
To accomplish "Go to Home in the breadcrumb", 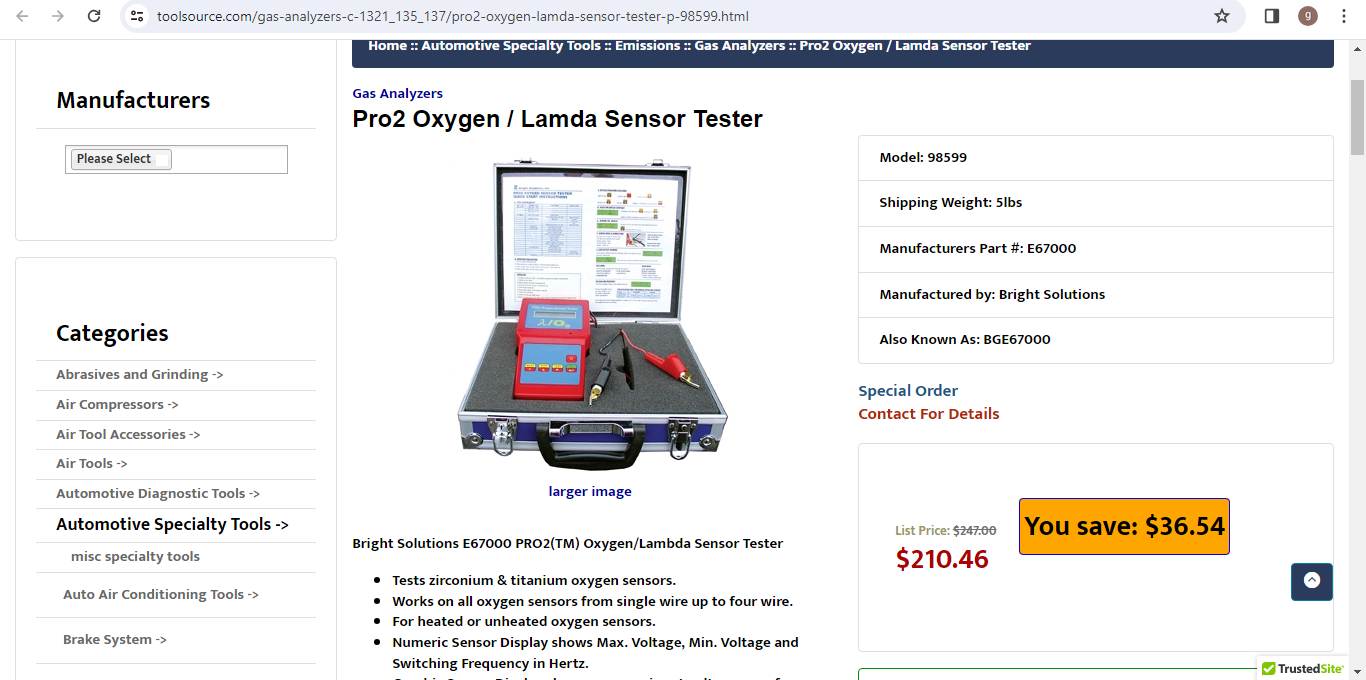I will (x=387, y=46).
